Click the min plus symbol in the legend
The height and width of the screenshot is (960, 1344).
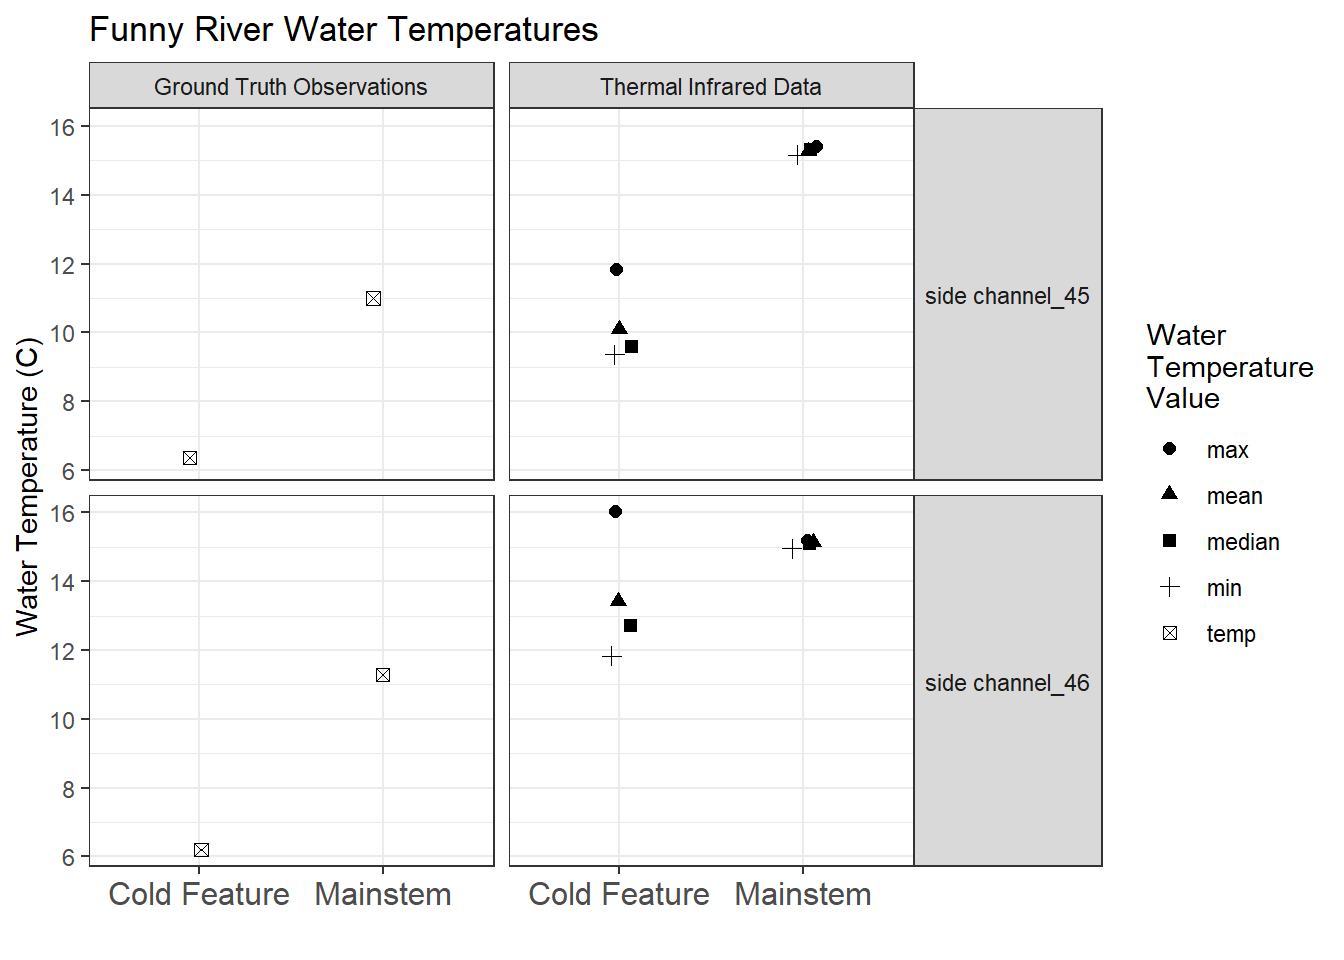[1169, 587]
